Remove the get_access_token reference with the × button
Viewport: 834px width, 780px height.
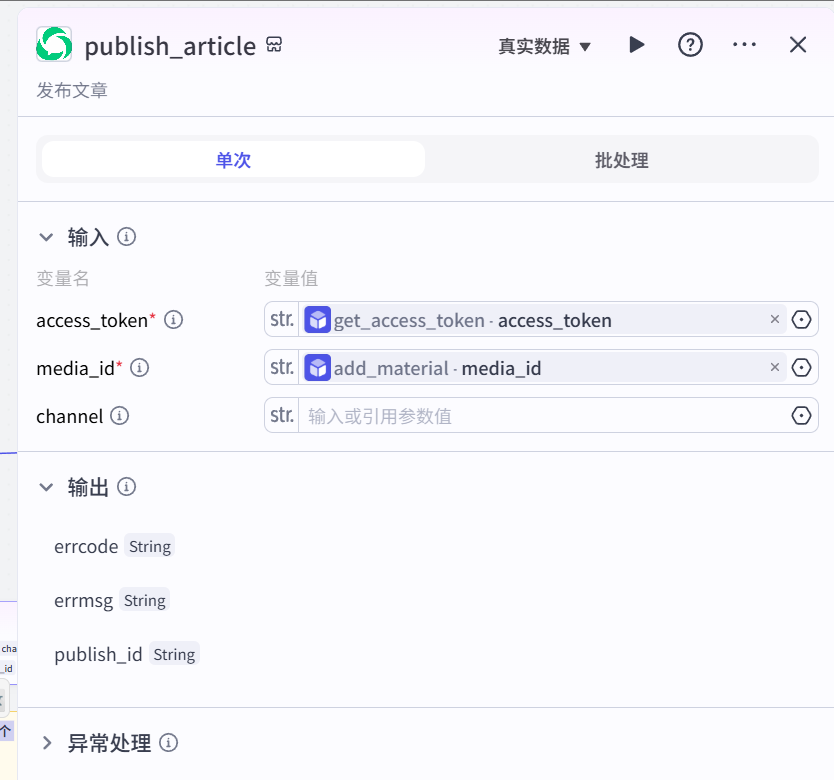point(775,319)
